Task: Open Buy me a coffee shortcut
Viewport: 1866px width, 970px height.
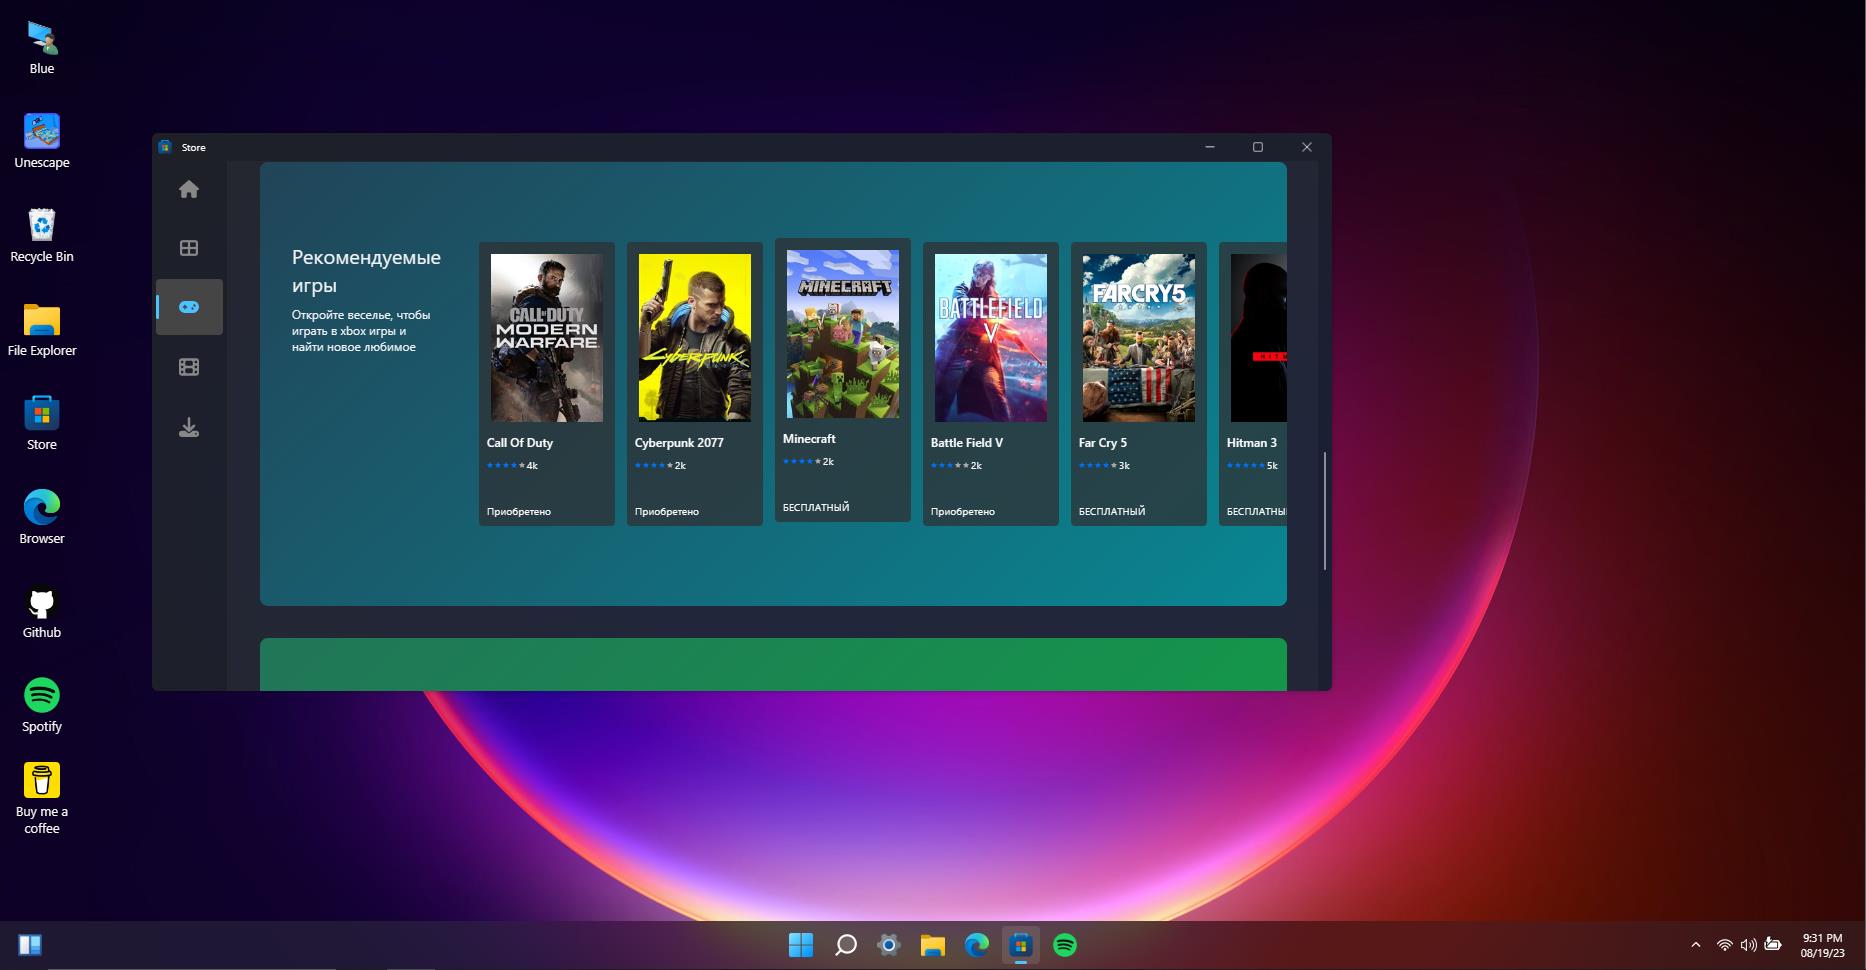Action: pos(42,798)
